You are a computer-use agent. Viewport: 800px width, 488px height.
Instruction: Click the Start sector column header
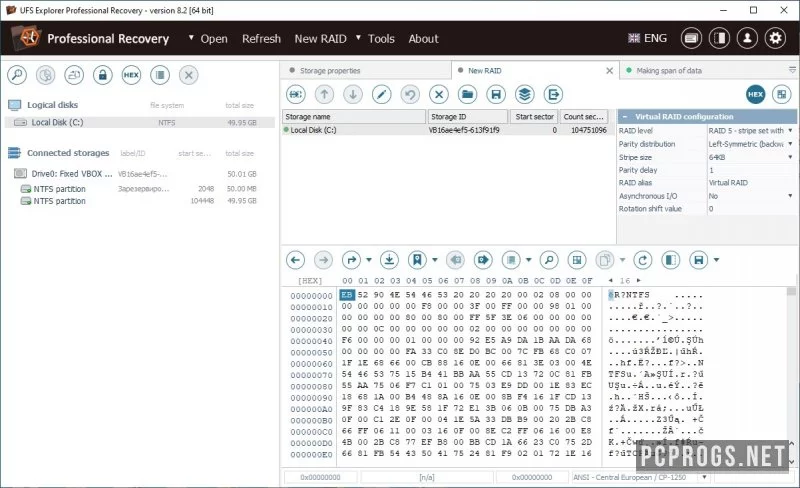point(534,117)
